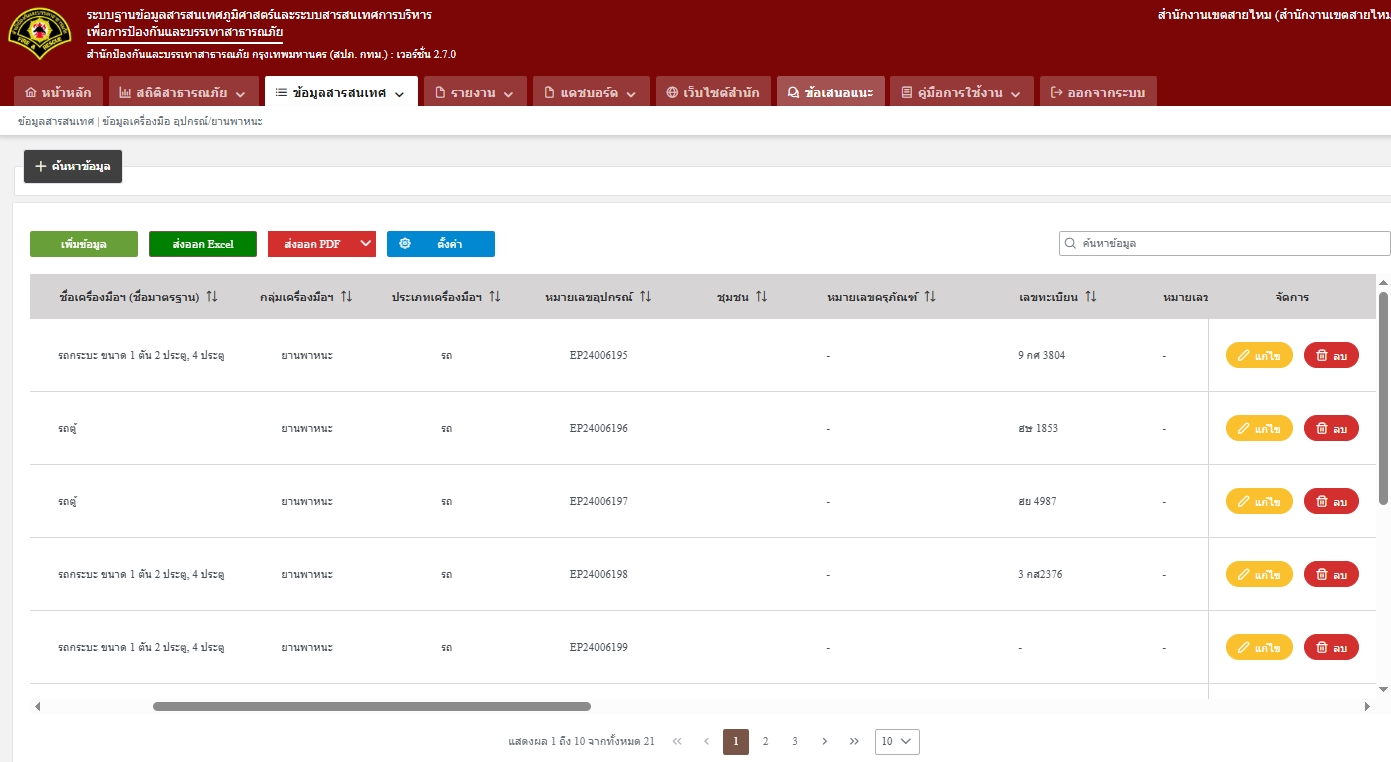1391x762 pixels.
Task: Click scroll-down arrow of vertical scrollbar
Action: pyautogui.click(x=1384, y=689)
